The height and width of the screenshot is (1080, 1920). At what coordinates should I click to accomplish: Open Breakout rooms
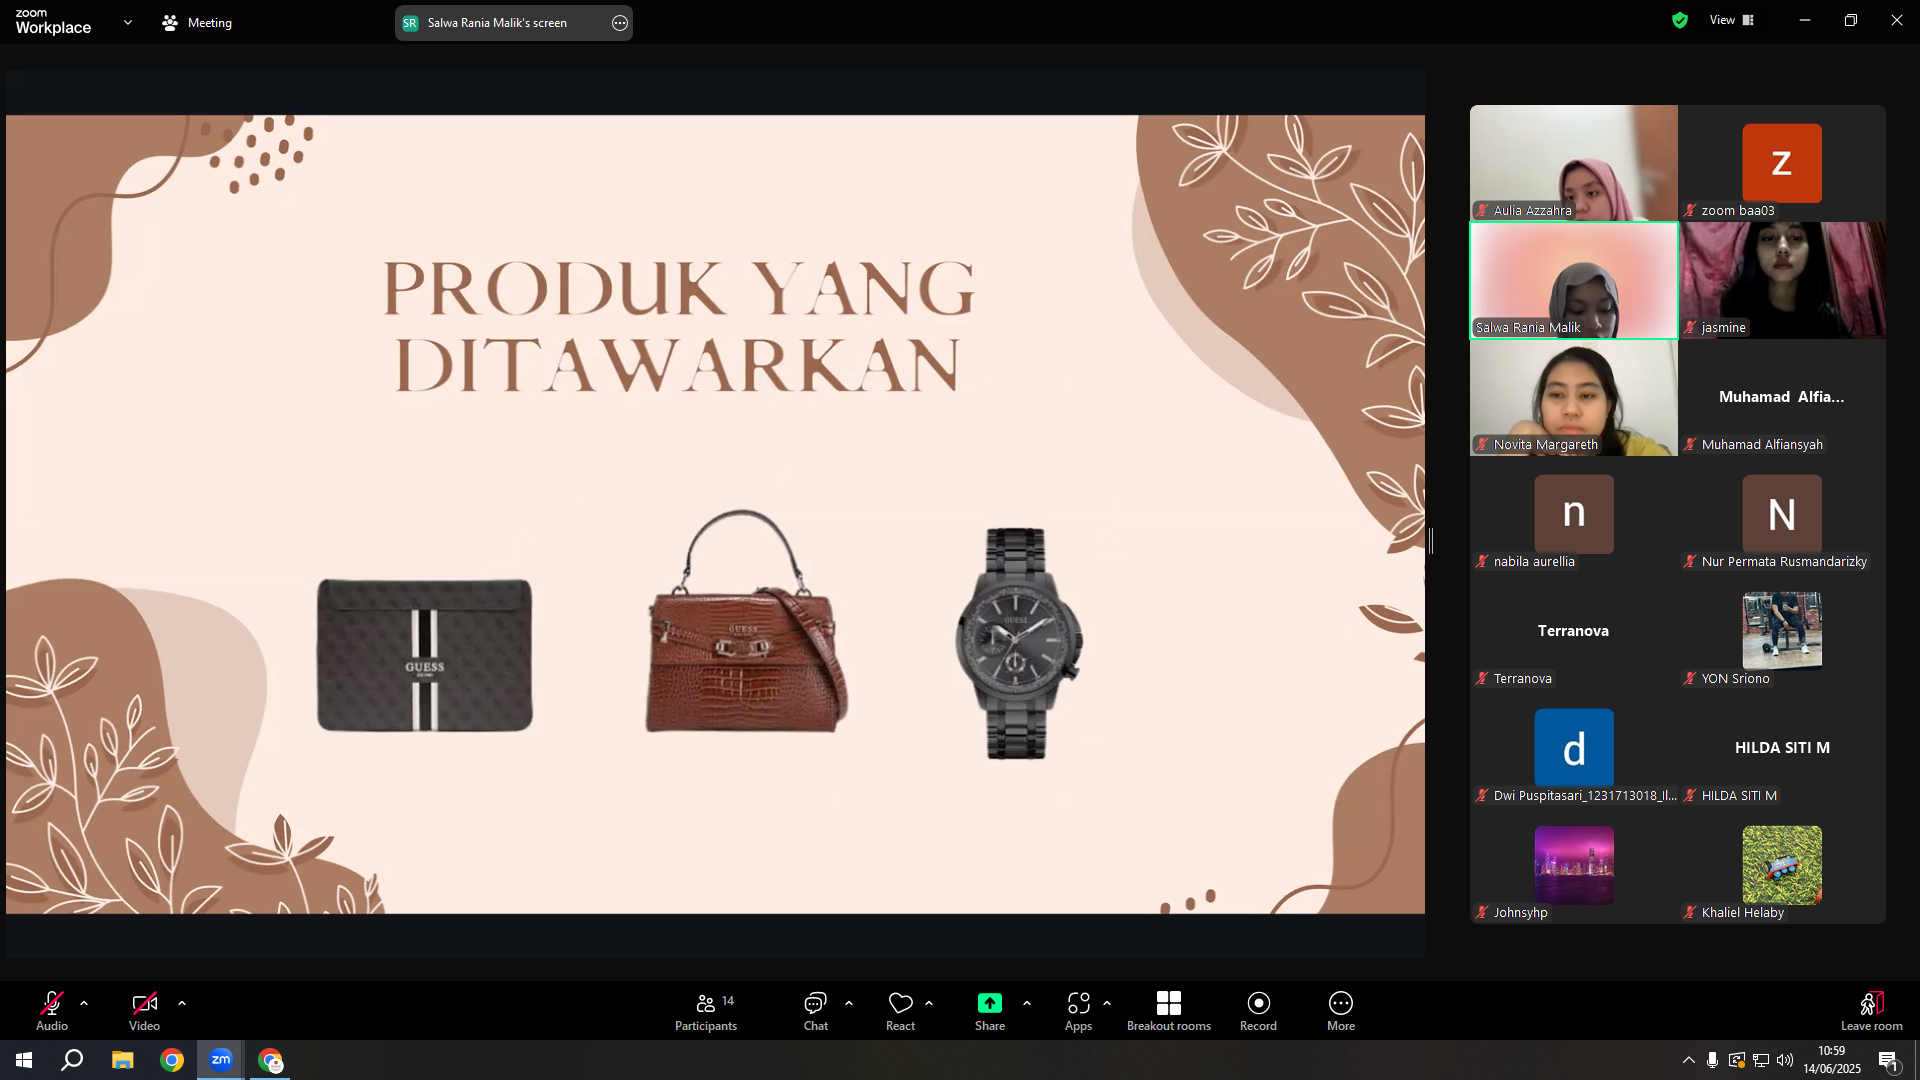coord(1169,1010)
